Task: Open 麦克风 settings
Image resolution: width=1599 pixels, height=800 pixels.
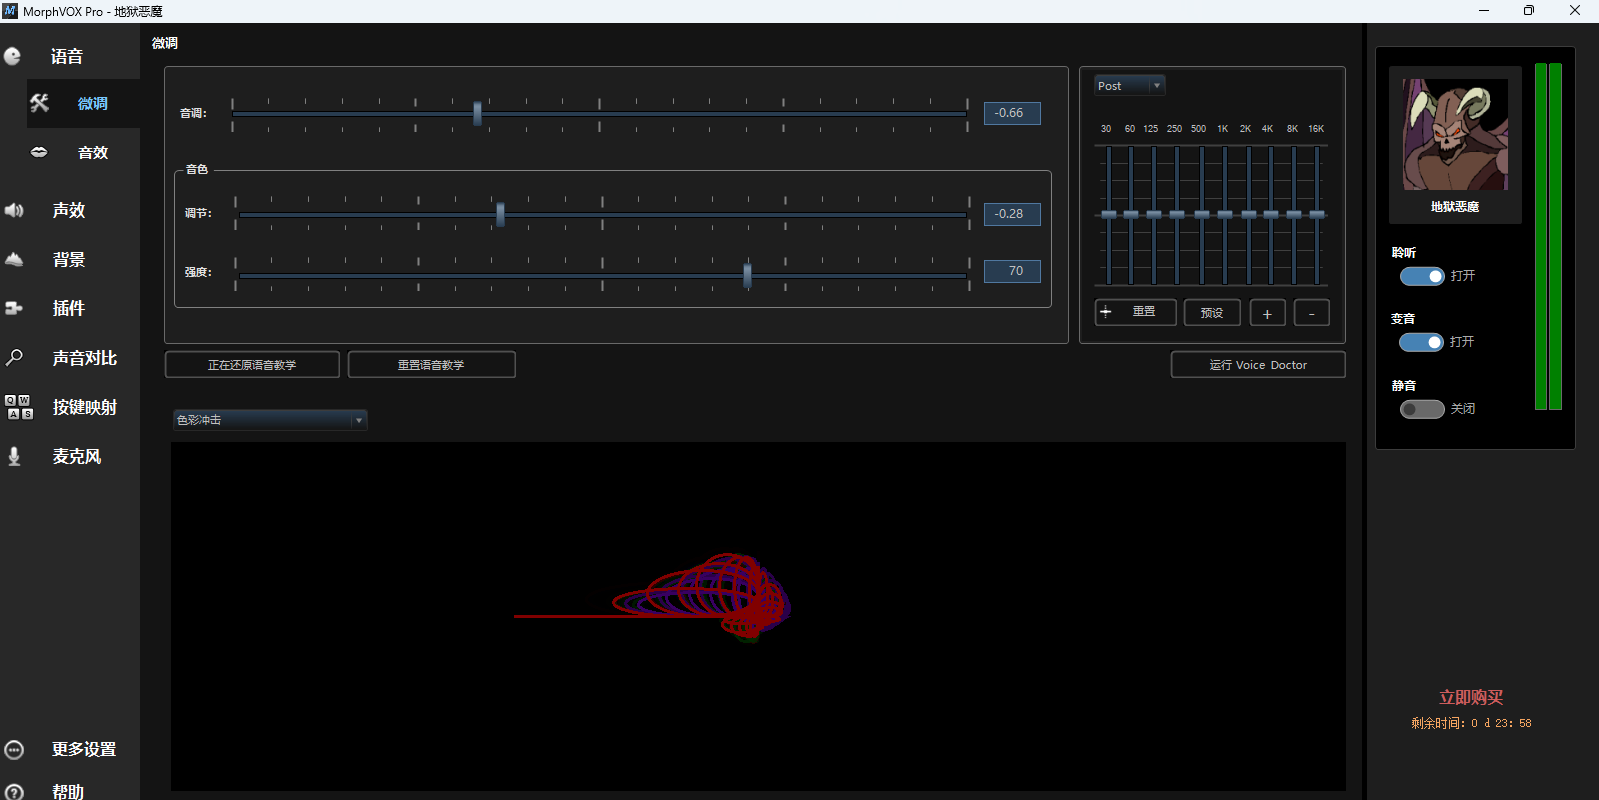Action: click(x=77, y=456)
